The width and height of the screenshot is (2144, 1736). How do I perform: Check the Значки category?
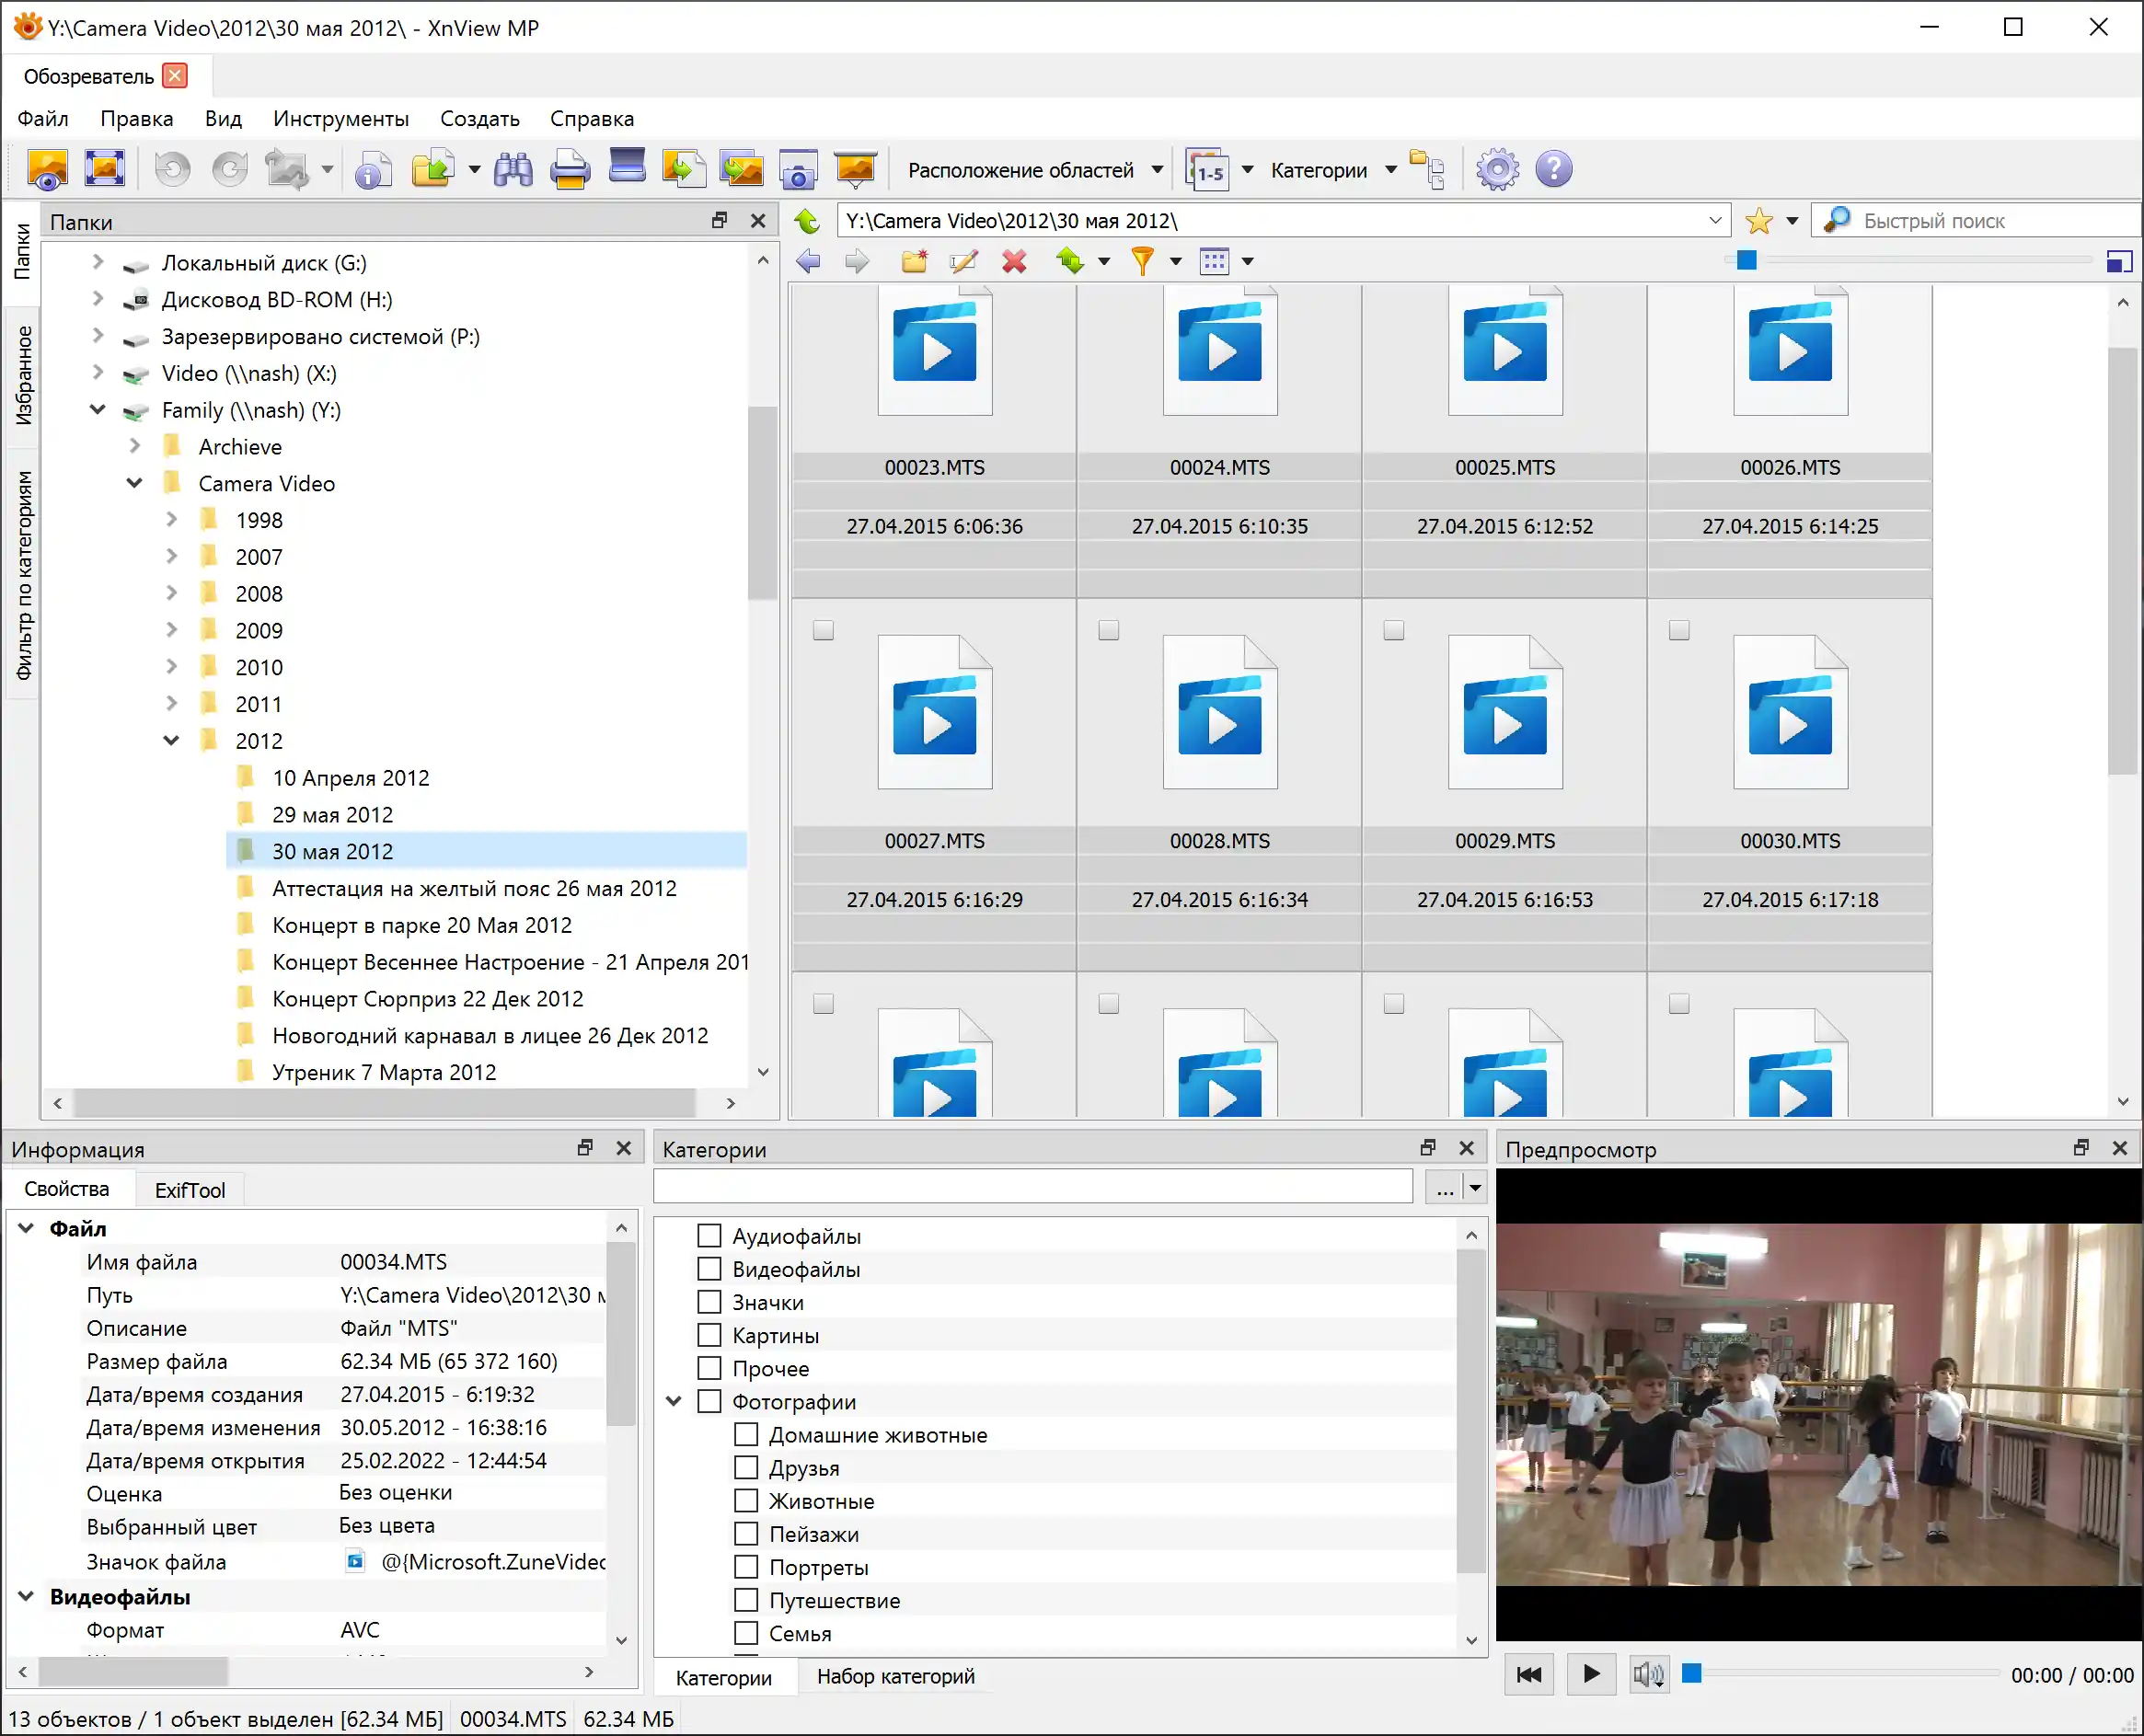[x=709, y=1302]
